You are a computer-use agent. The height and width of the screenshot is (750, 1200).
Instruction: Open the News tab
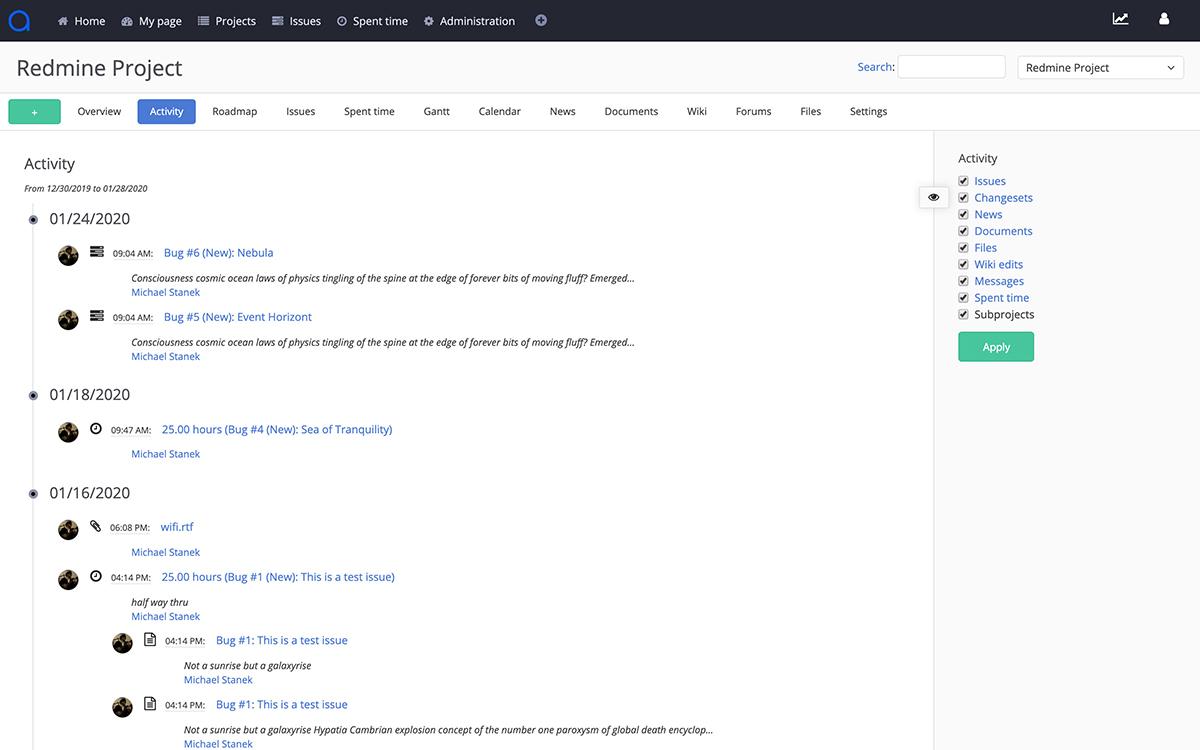tap(563, 111)
